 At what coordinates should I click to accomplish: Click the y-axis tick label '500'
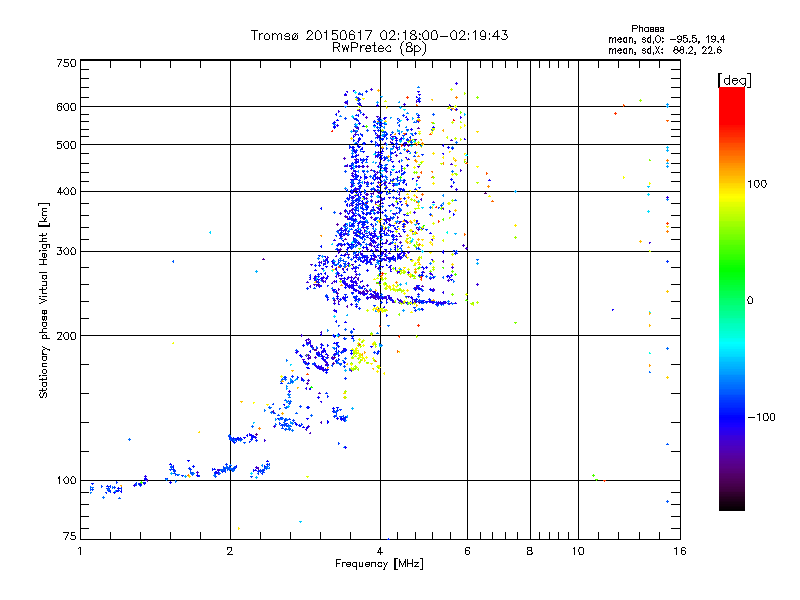click(66, 145)
